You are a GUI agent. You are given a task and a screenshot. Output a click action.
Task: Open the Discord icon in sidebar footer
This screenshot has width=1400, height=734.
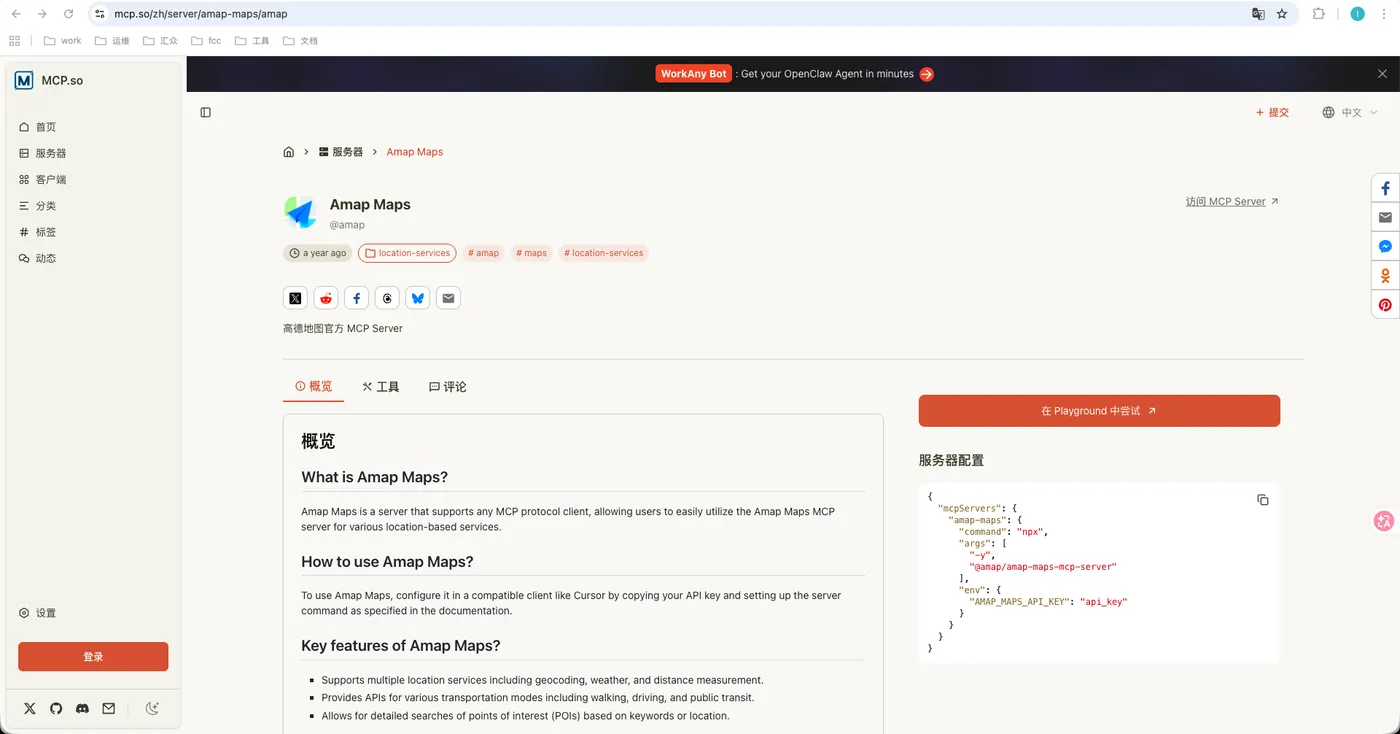click(82, 708)
